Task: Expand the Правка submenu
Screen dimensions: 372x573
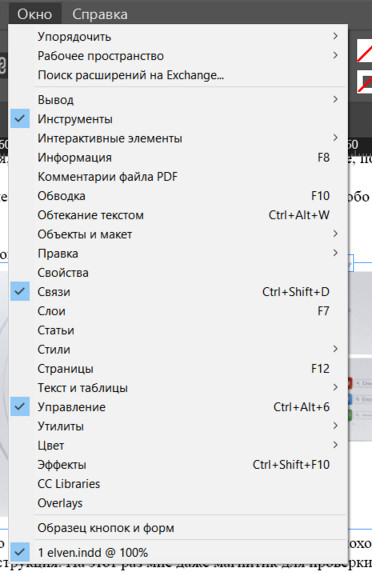Action: click(178, 253)
